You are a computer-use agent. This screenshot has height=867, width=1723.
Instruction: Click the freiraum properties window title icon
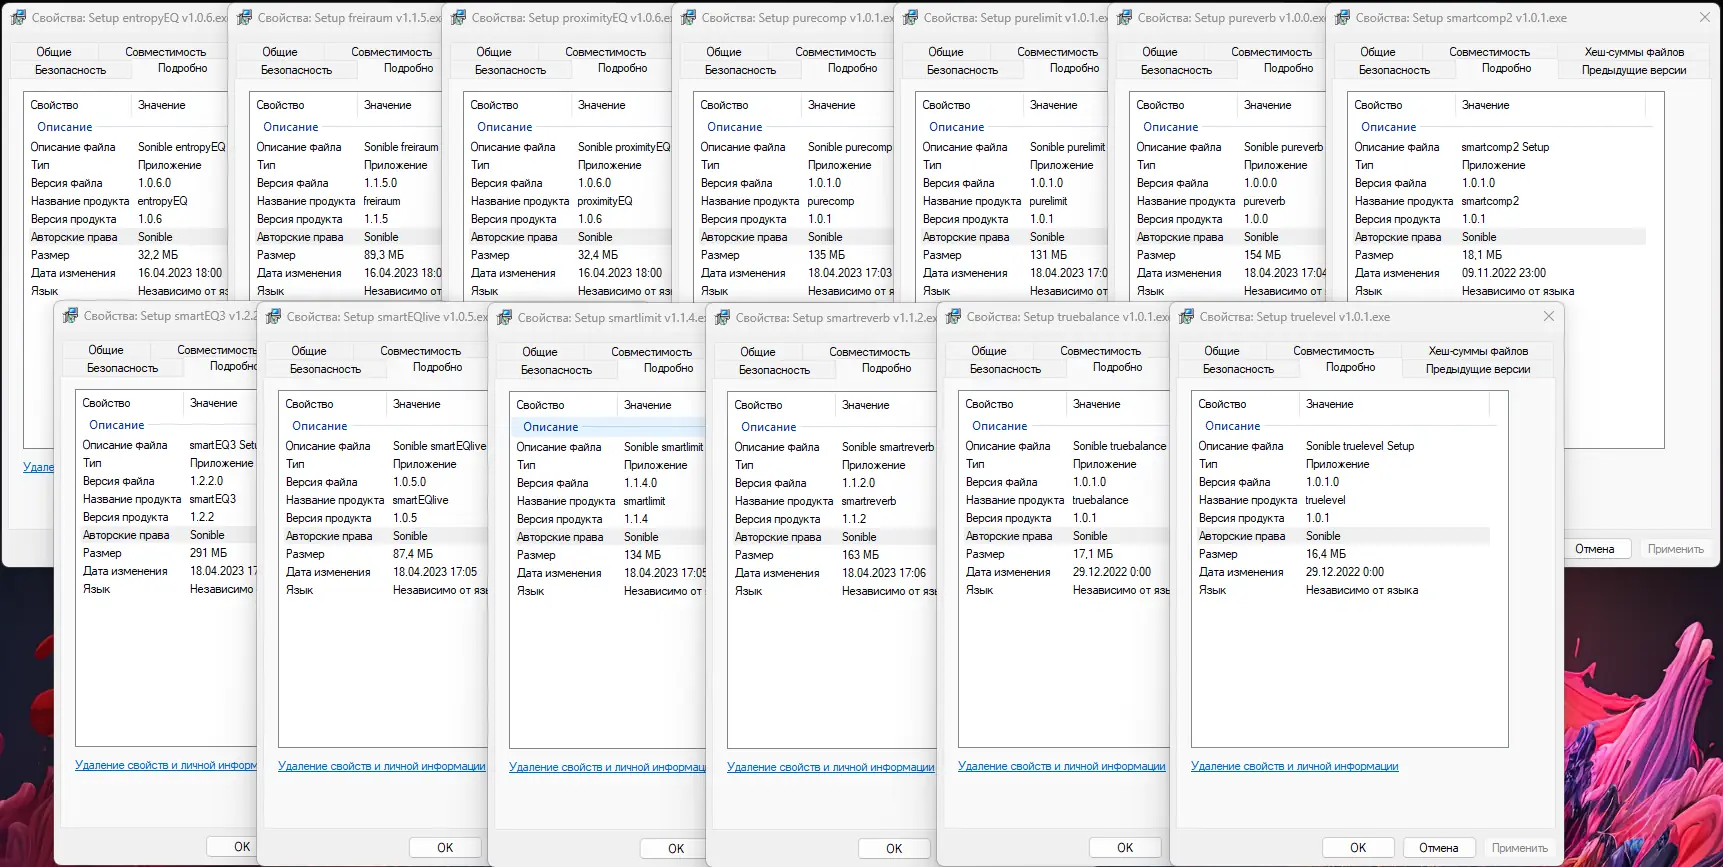(244, 18)
